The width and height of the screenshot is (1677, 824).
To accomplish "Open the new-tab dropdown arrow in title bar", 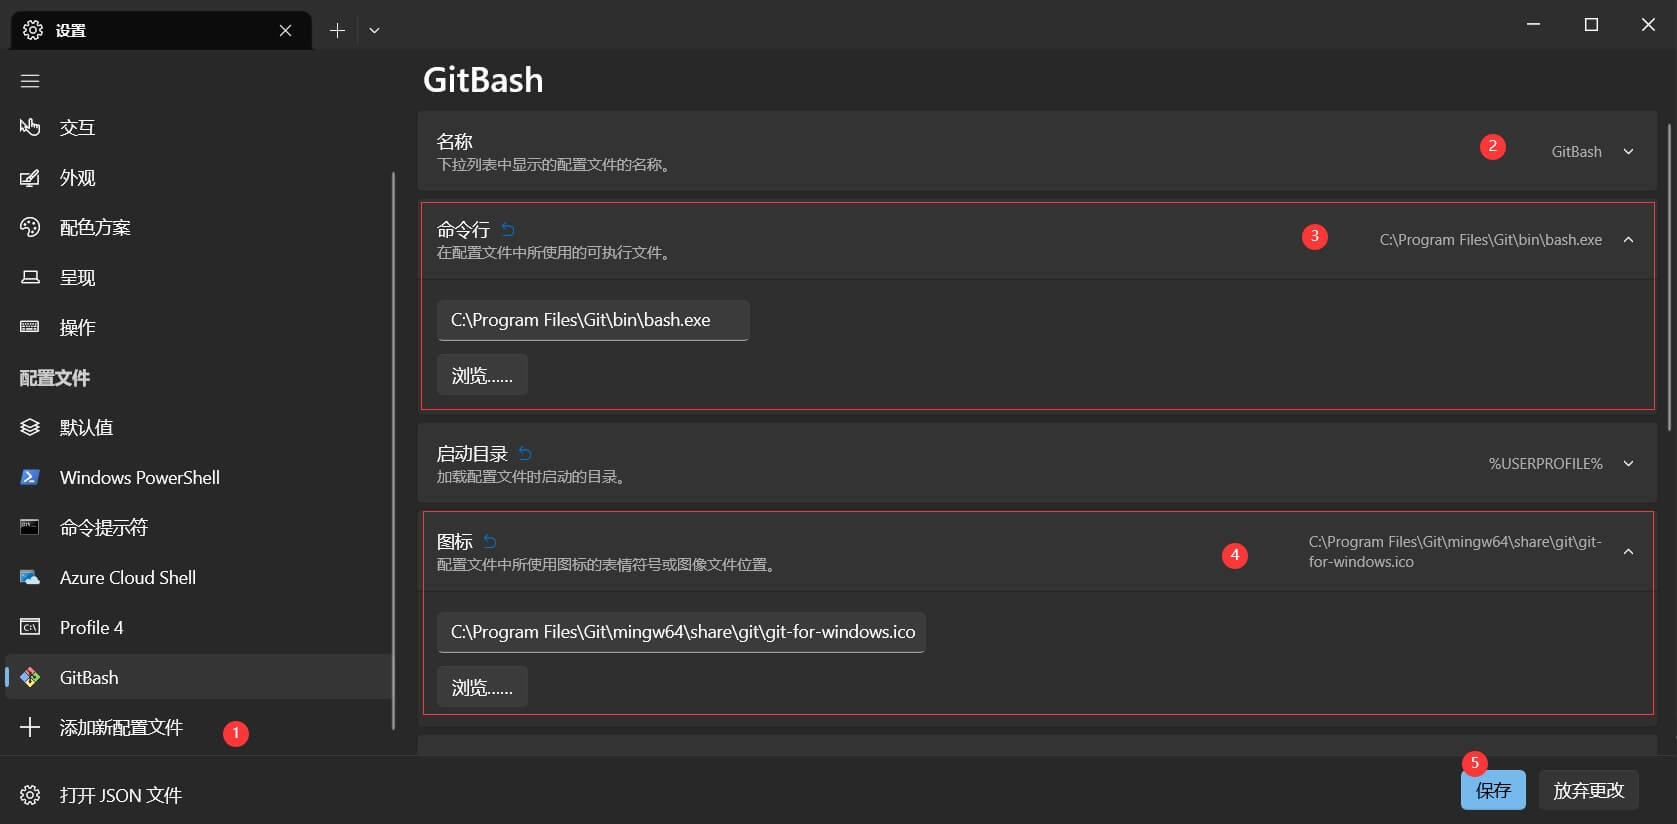I will (x=374, y=31).
